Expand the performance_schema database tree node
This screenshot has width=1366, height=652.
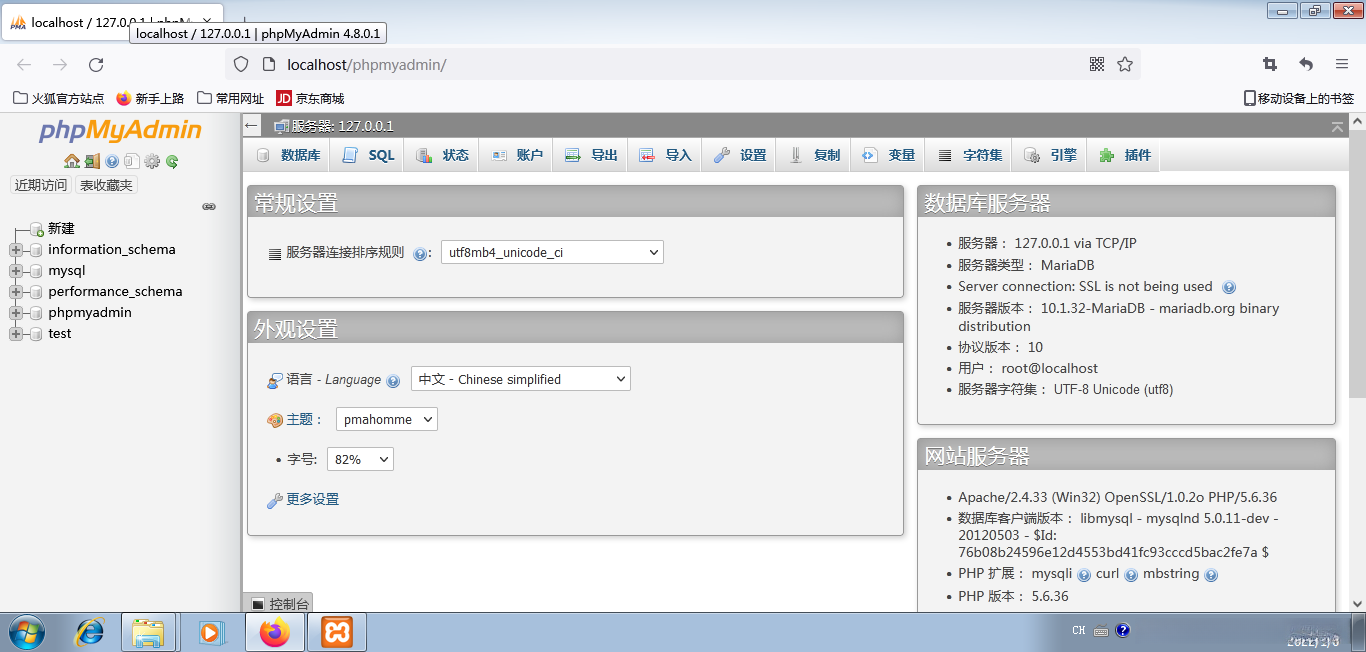click(16, 292)
